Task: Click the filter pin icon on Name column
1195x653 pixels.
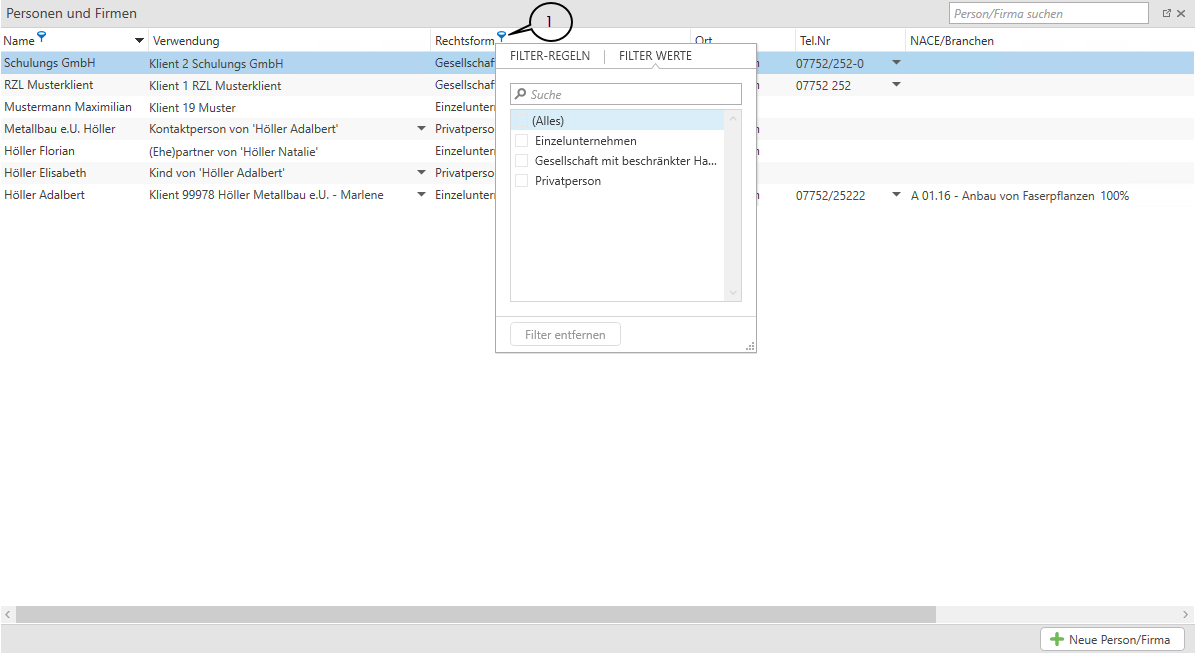Action: click(x=41, y=37)
